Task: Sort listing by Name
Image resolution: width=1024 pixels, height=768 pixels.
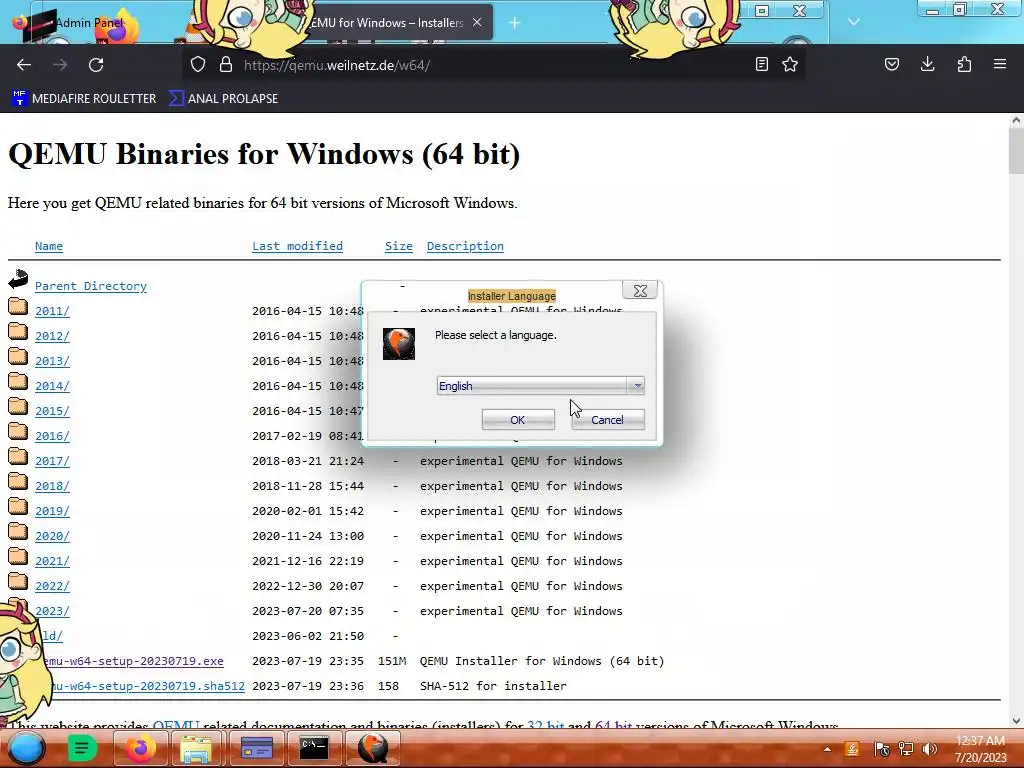Action: [x=49, y=246]
